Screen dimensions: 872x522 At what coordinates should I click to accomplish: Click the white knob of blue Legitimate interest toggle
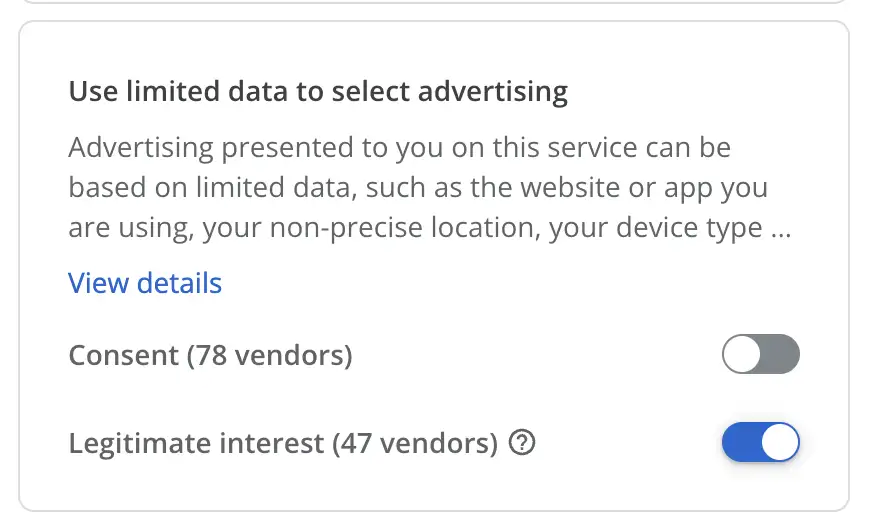[780, 443]
